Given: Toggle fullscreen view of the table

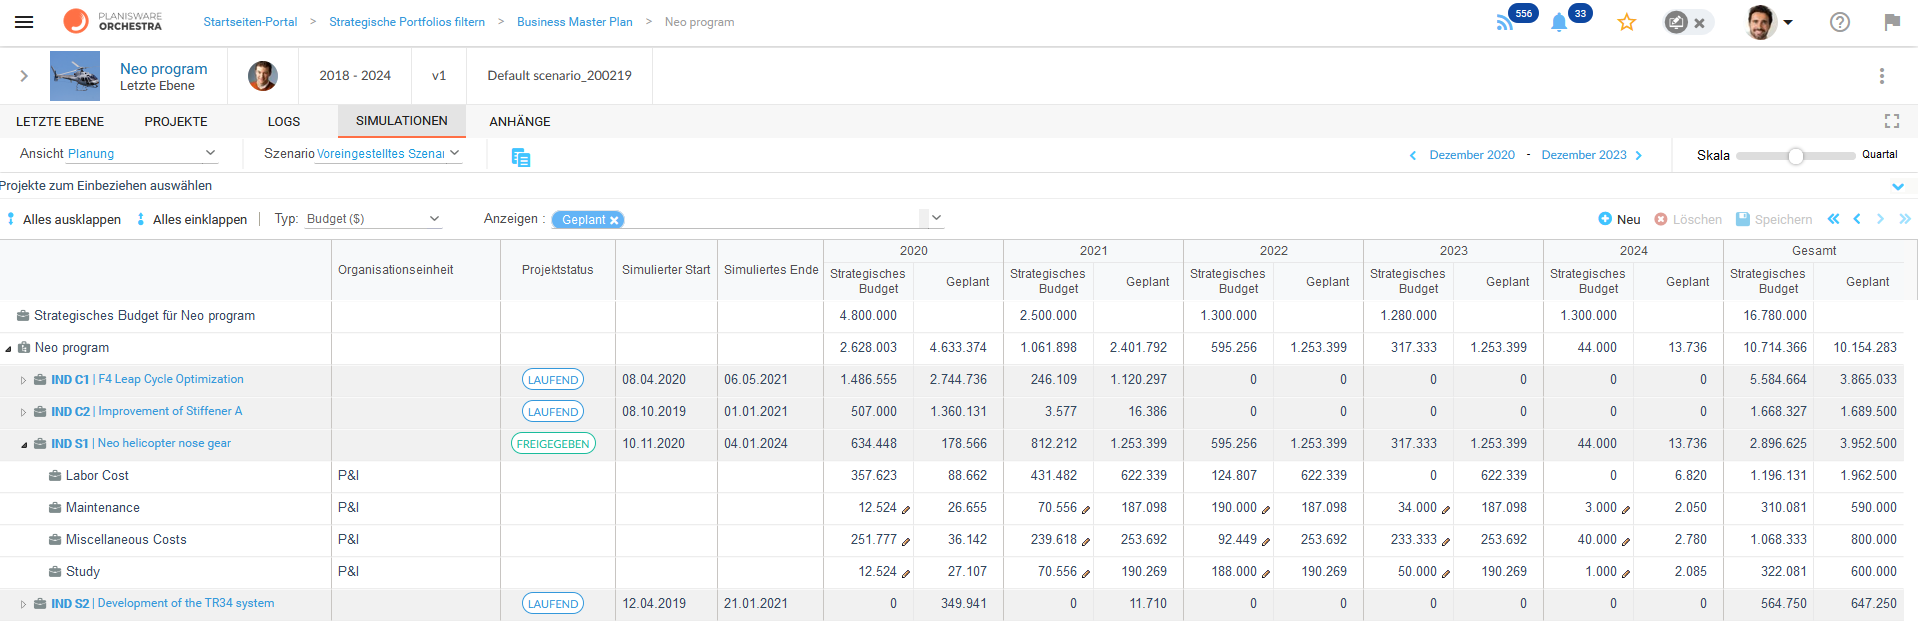Looking at the screenshot, I should coord(1891,121).
